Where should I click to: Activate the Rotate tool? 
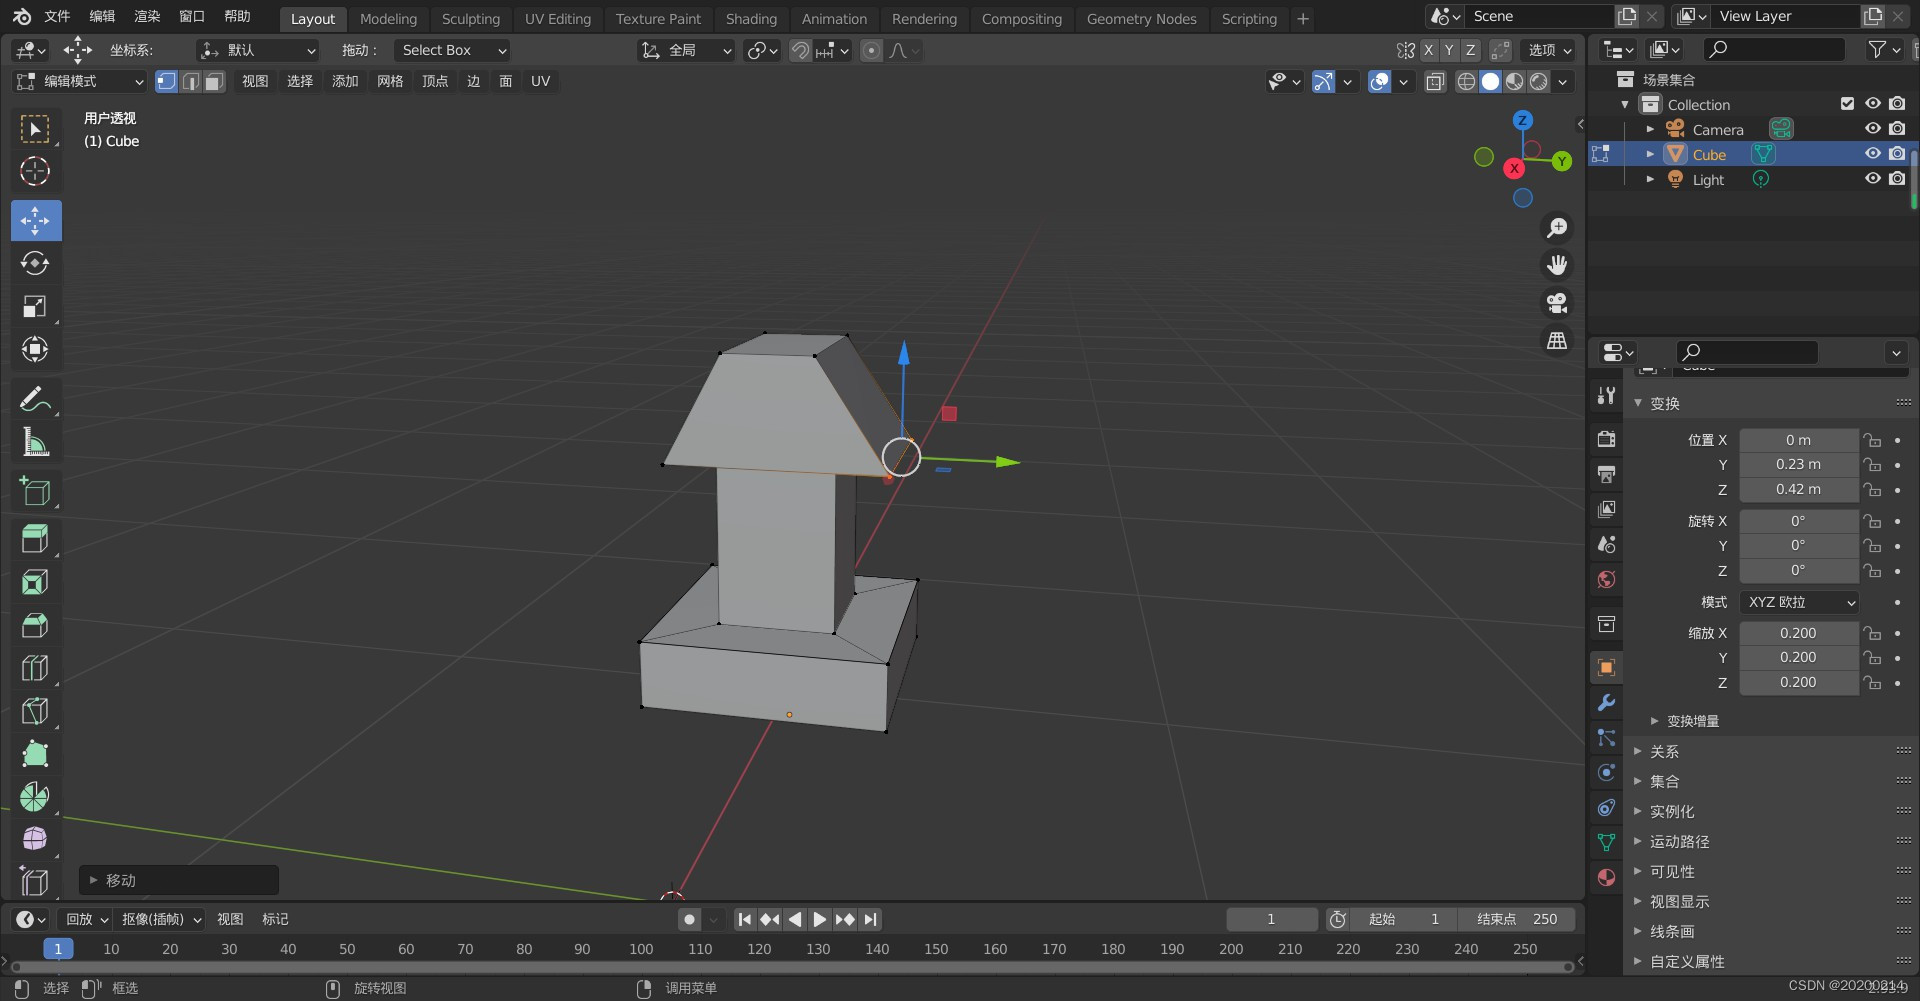35,263
